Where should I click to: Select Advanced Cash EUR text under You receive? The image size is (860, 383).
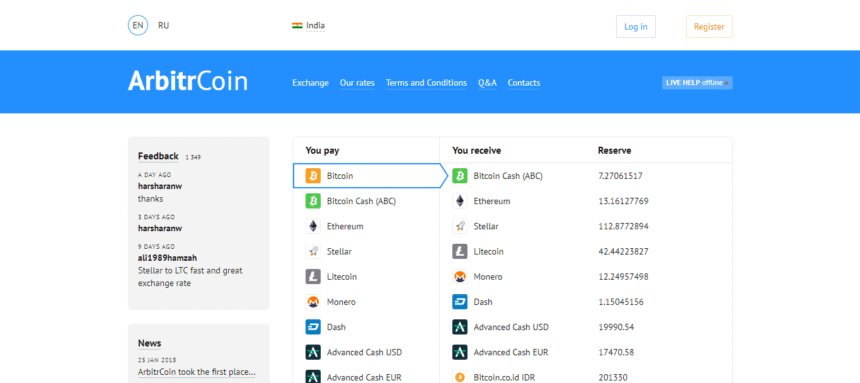point(511,353)
